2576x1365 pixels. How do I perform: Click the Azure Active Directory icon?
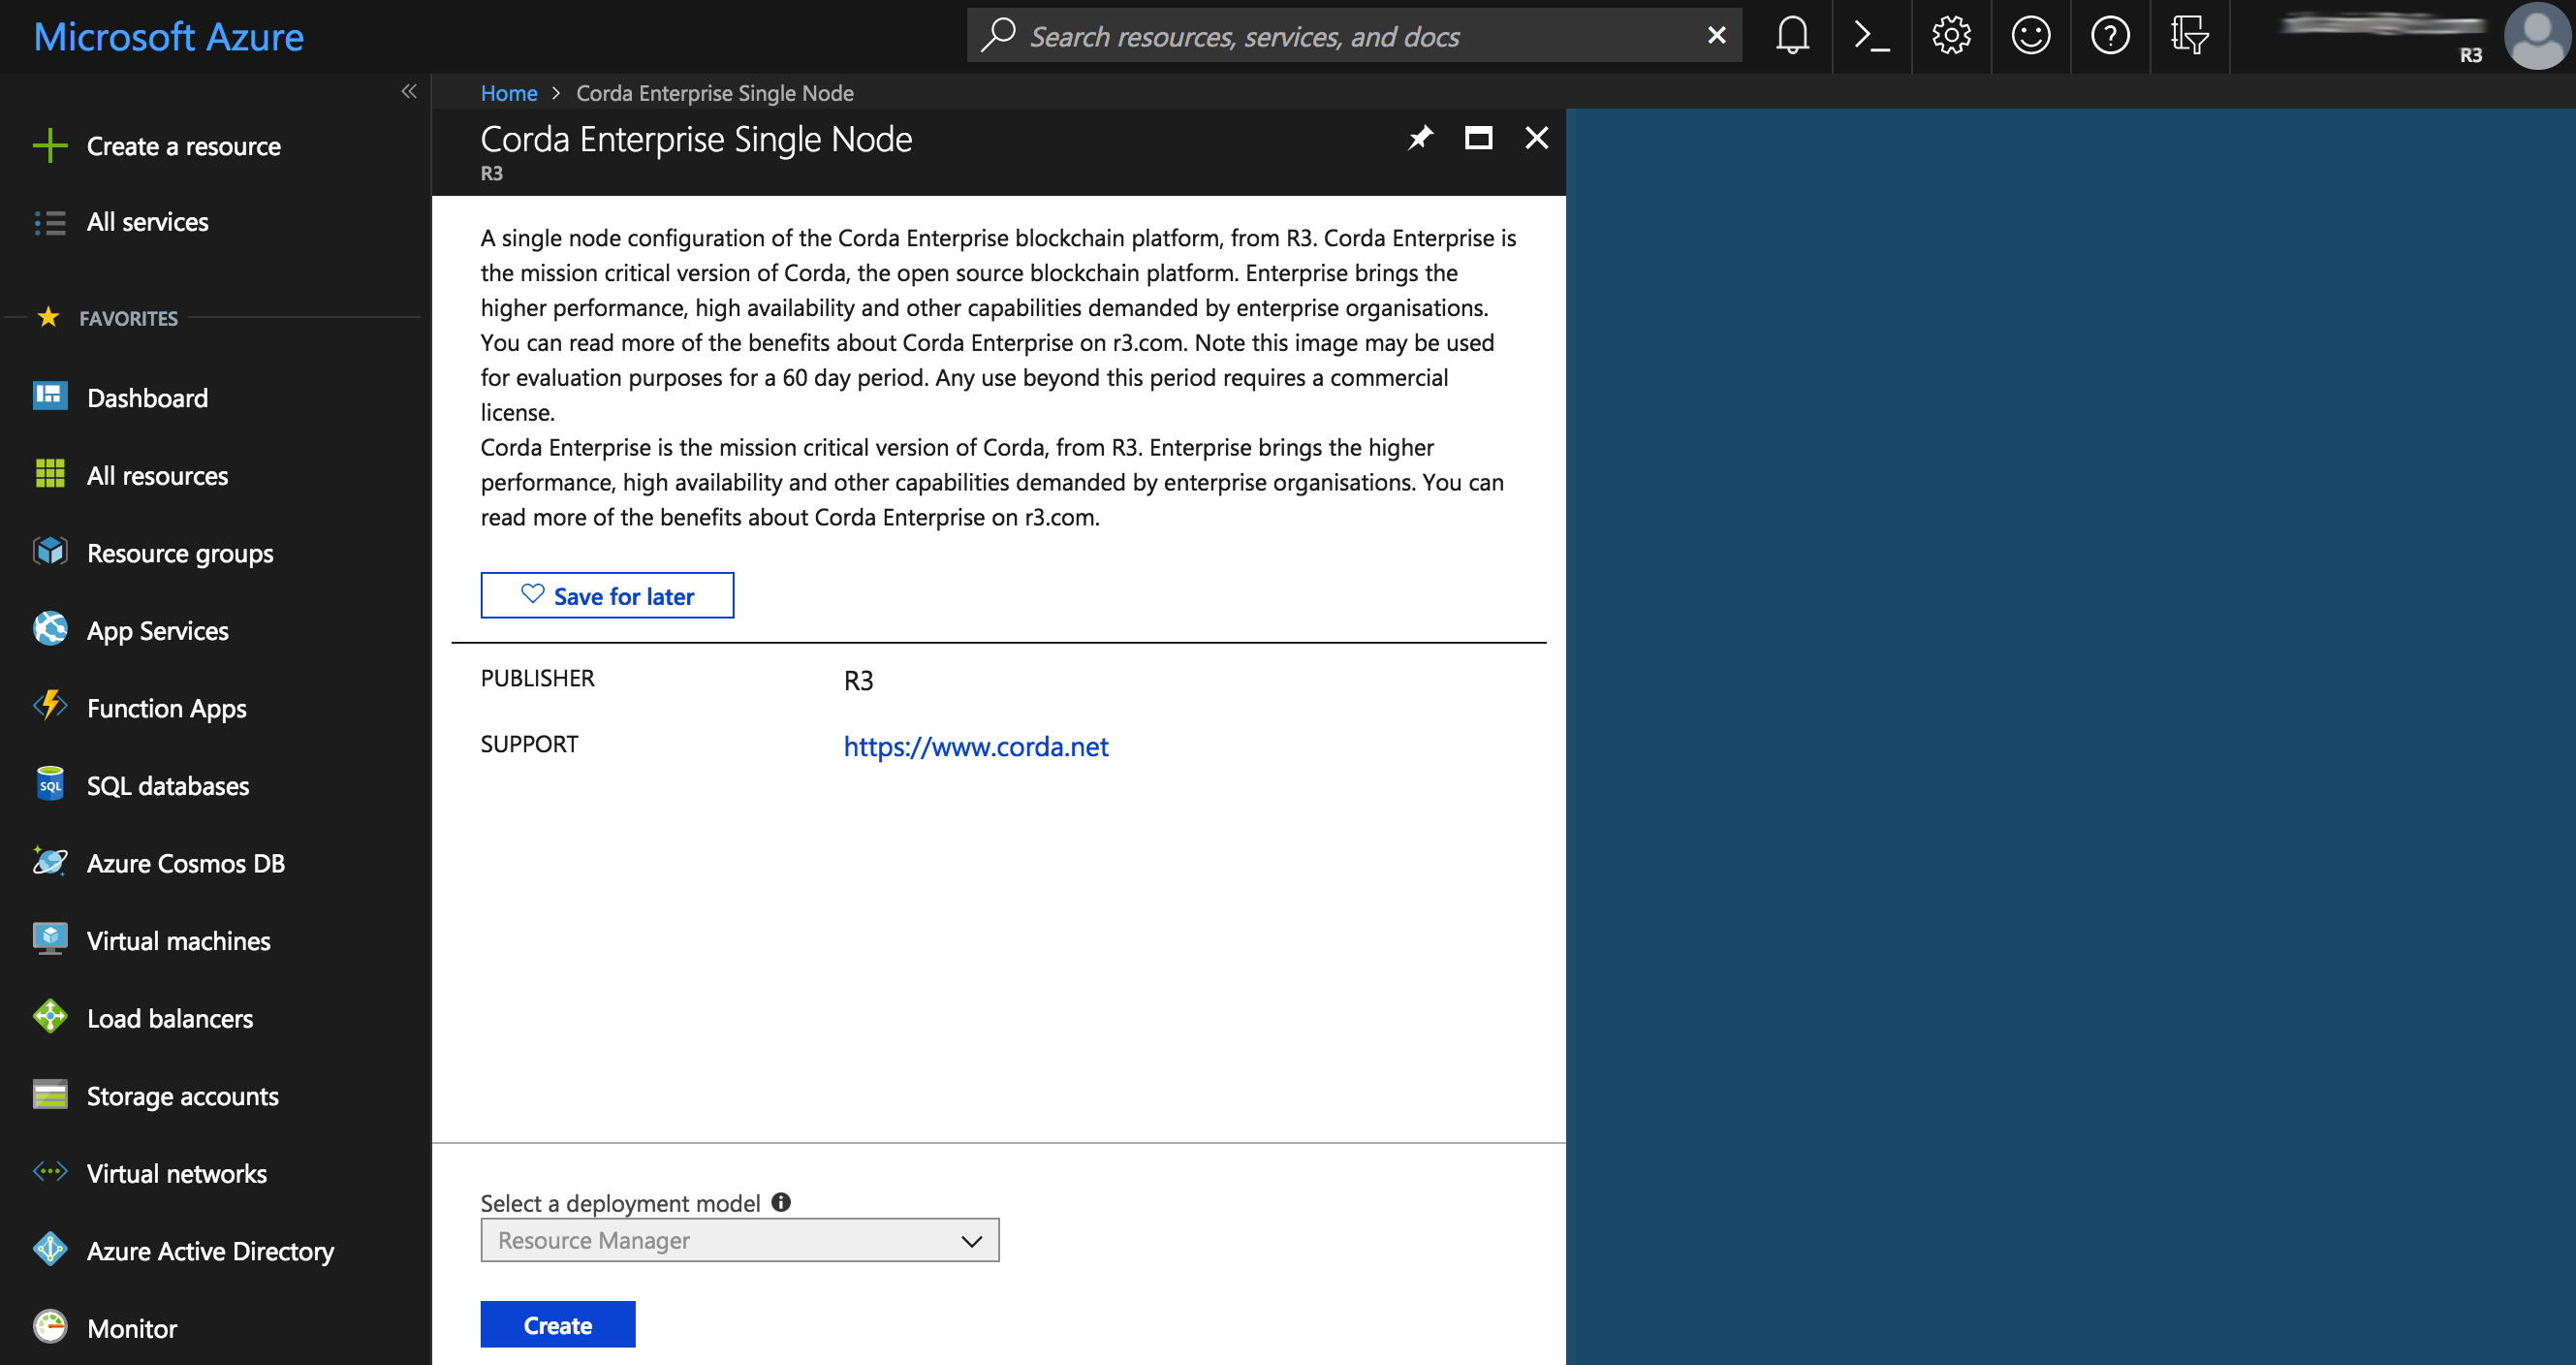[x=50, y=1249]
